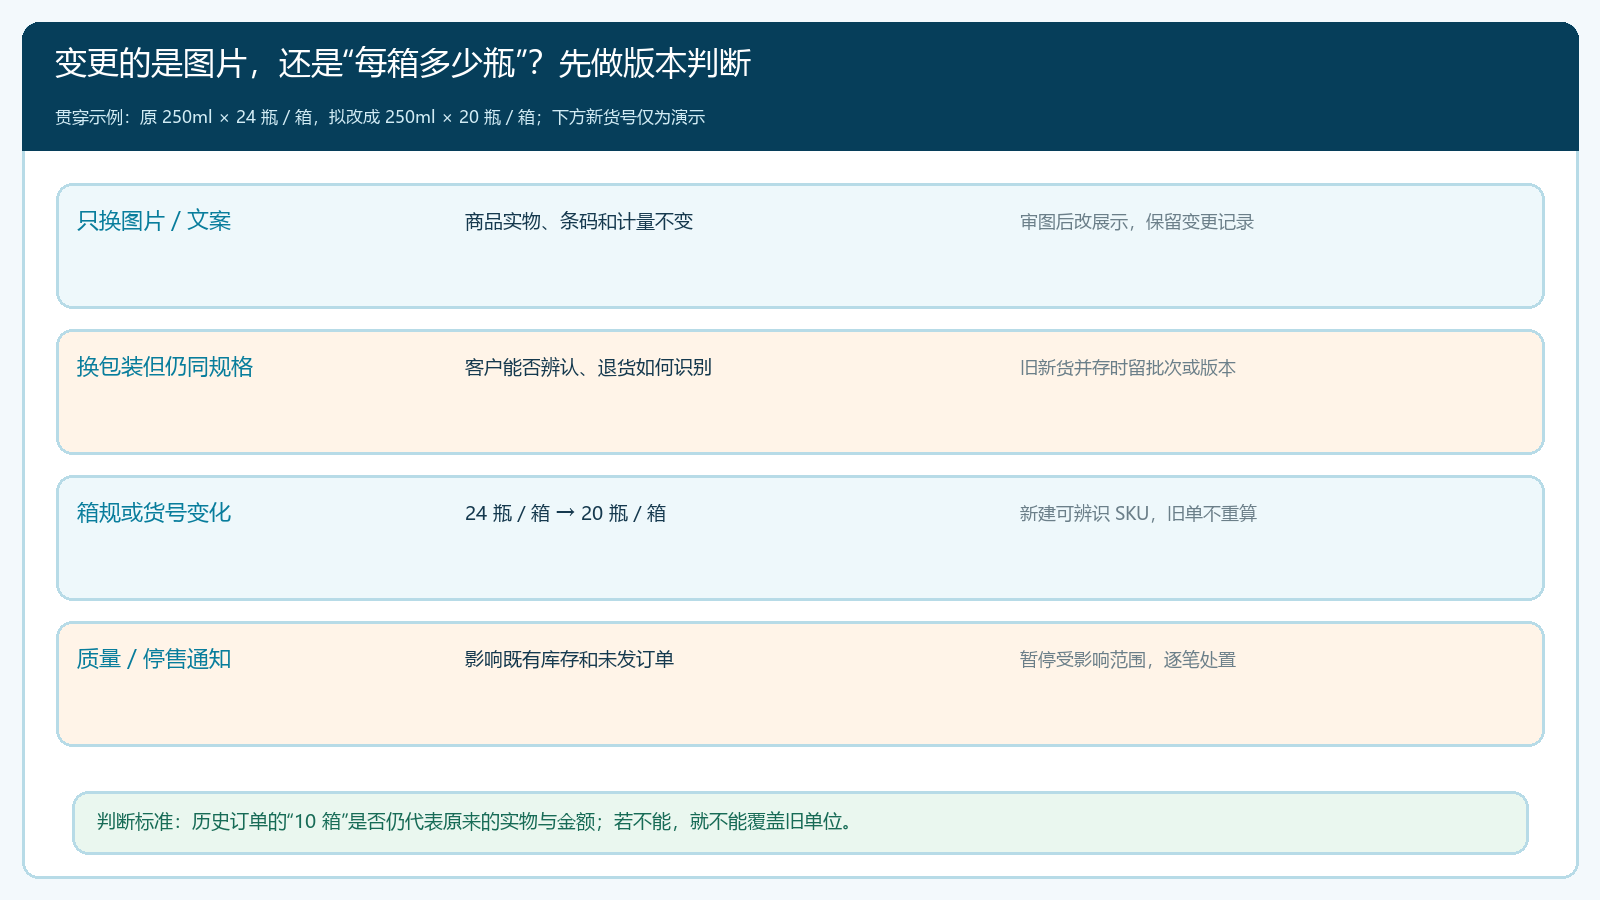Click the 暂停受影响范围，逐笔处置 note

point(1128,660)
